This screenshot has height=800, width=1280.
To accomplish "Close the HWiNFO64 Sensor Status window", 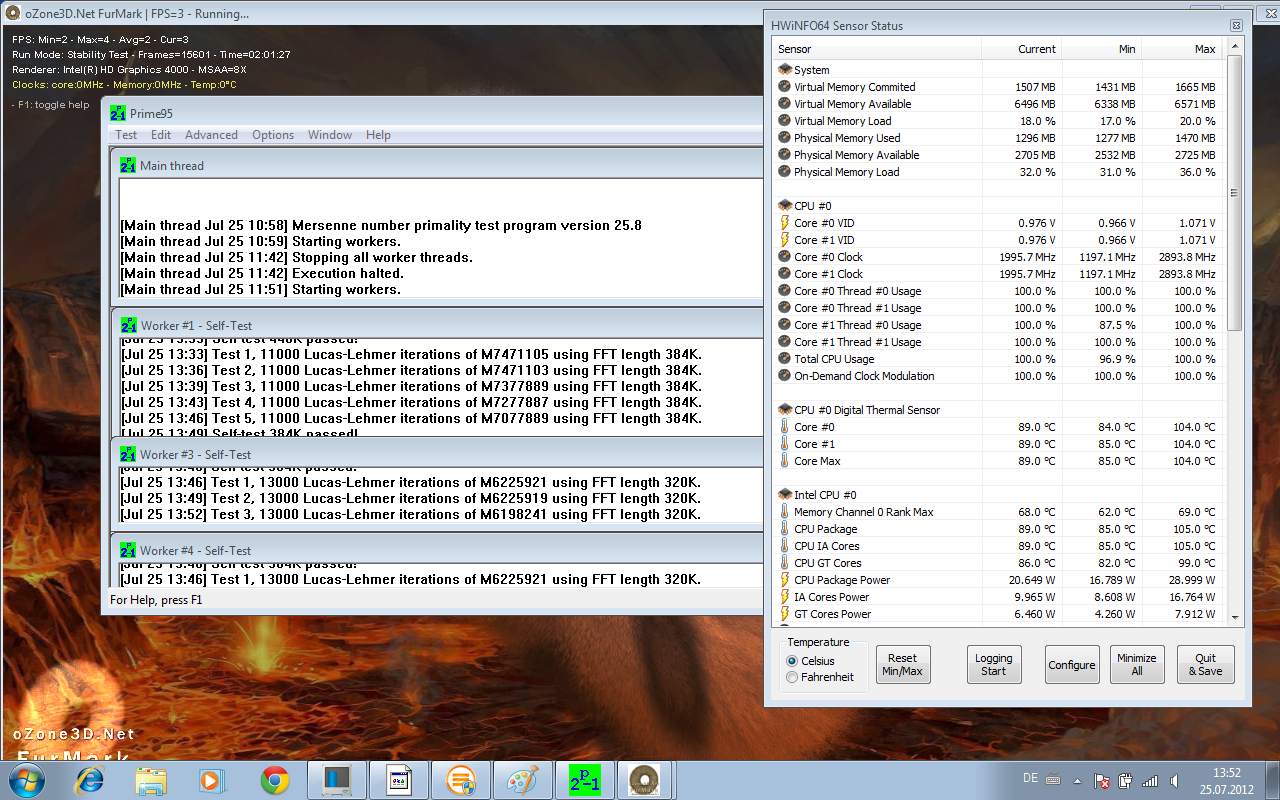I will [1237, 25].
